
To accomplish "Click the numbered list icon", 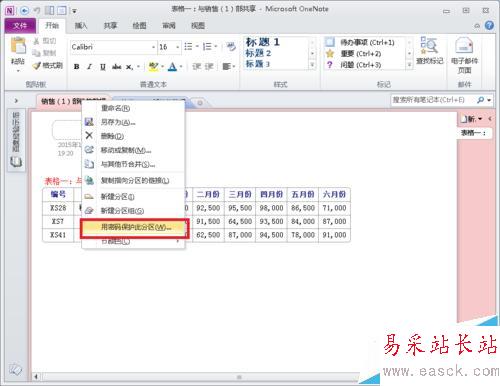I will (x=207, y=46).
